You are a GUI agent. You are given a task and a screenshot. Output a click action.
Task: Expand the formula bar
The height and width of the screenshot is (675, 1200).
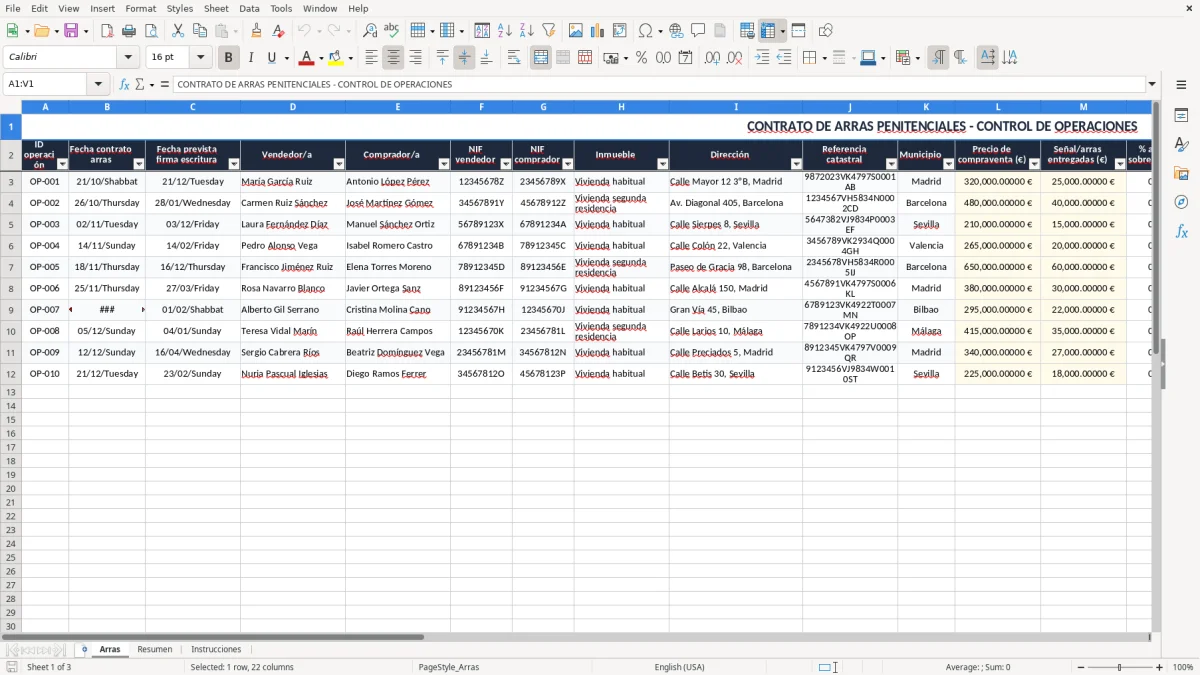click(1152, 84)
